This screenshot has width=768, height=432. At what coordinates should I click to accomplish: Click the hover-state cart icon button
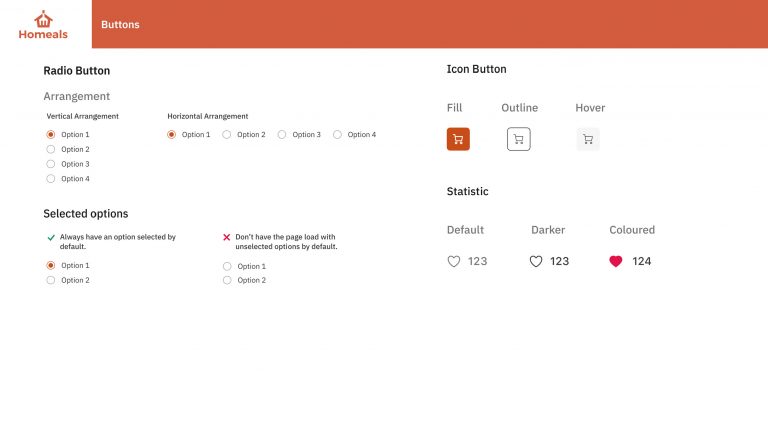point(588,139)
